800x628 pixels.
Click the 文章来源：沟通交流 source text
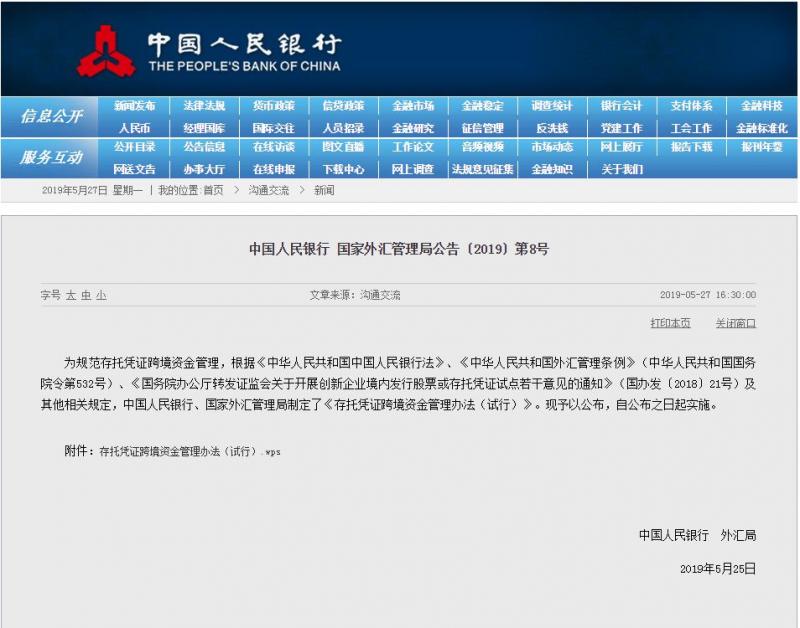pyautogui.click(x=355, y=295)
